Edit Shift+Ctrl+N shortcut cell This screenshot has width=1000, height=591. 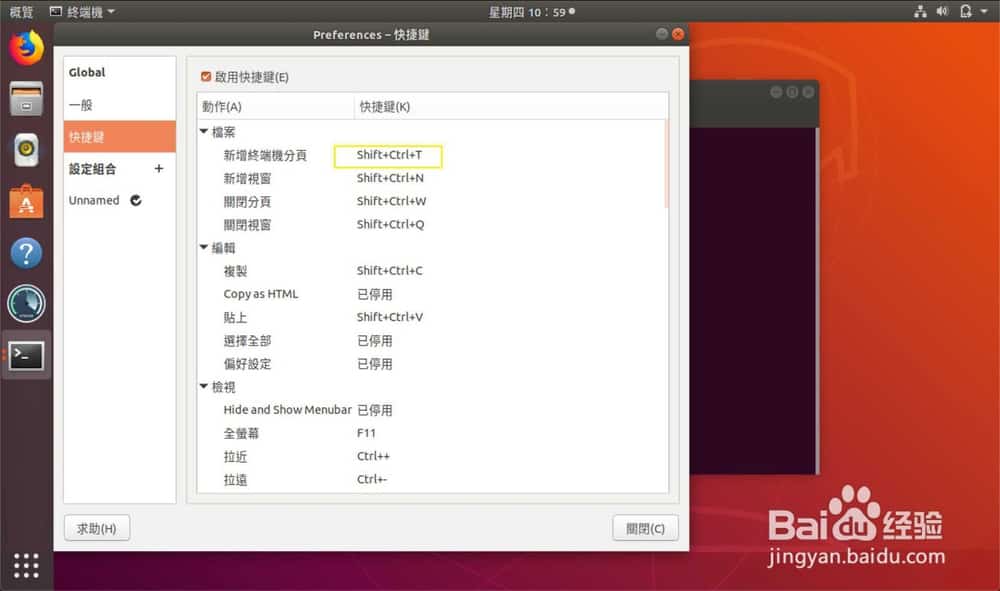(x=390, y=178)
